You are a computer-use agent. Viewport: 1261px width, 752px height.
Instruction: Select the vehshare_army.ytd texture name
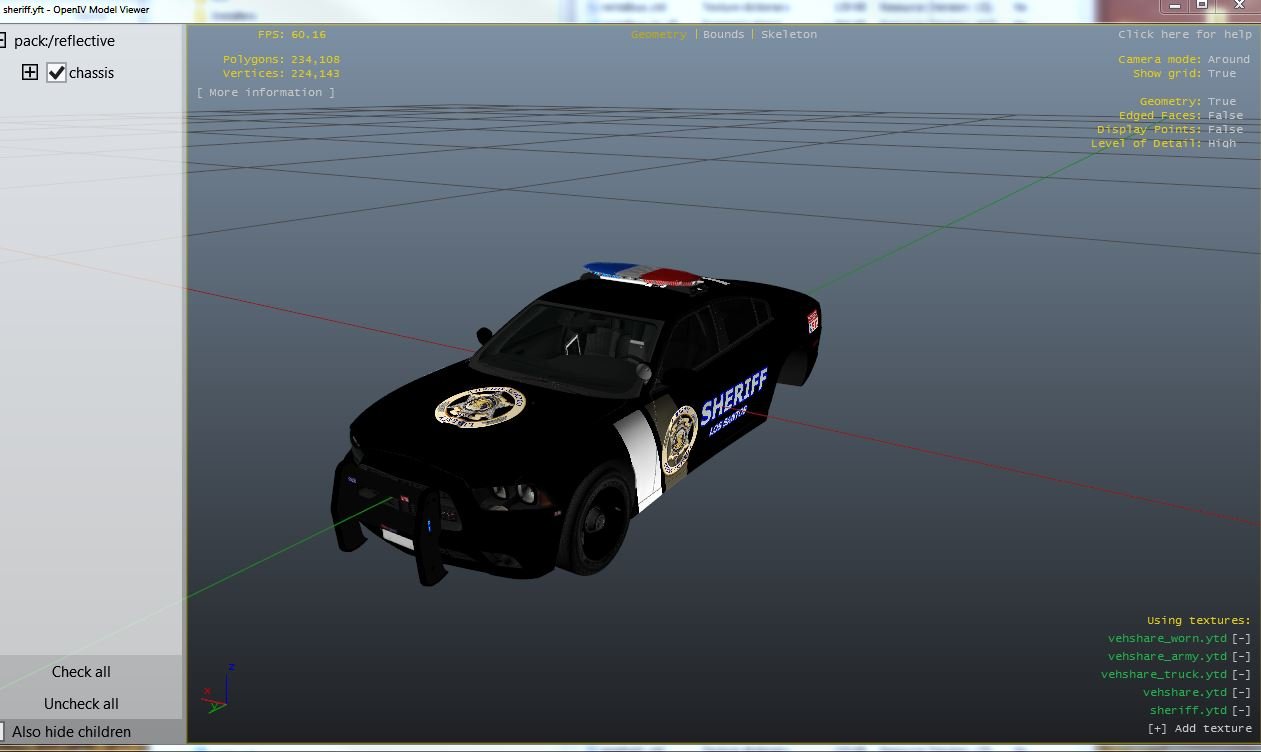tap(1167, 656)
